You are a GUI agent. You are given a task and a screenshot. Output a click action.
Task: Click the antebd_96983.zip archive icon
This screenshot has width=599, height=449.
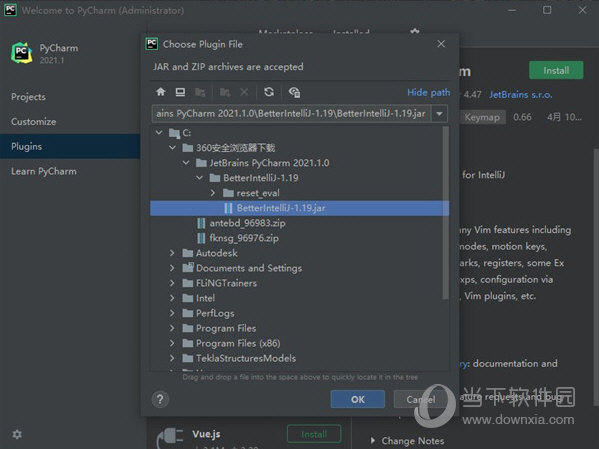[x=201, y=223]
